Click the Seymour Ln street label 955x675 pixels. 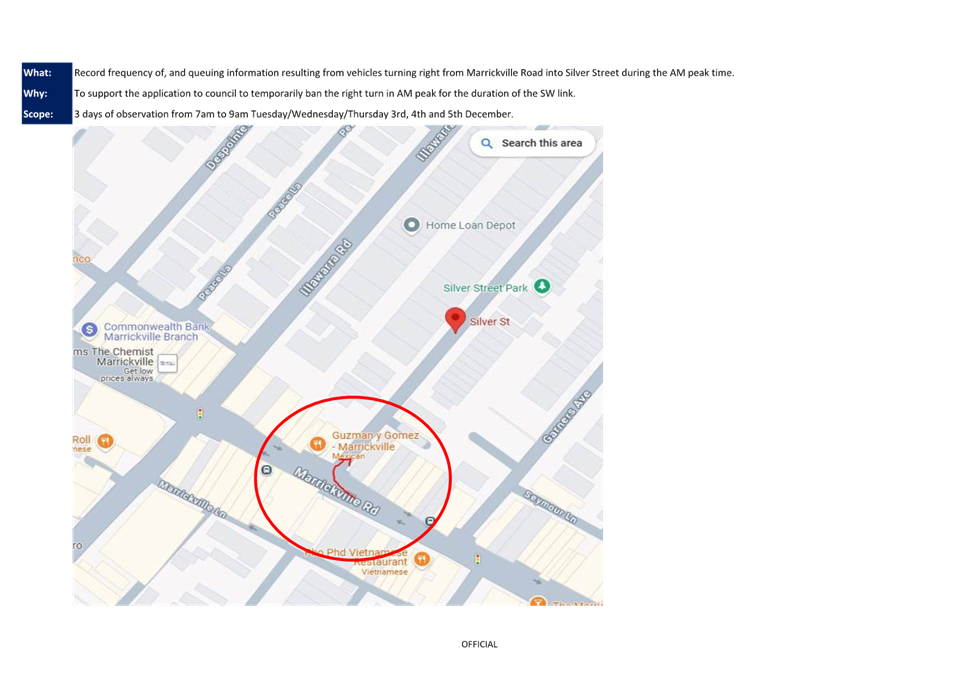[551, 507]
